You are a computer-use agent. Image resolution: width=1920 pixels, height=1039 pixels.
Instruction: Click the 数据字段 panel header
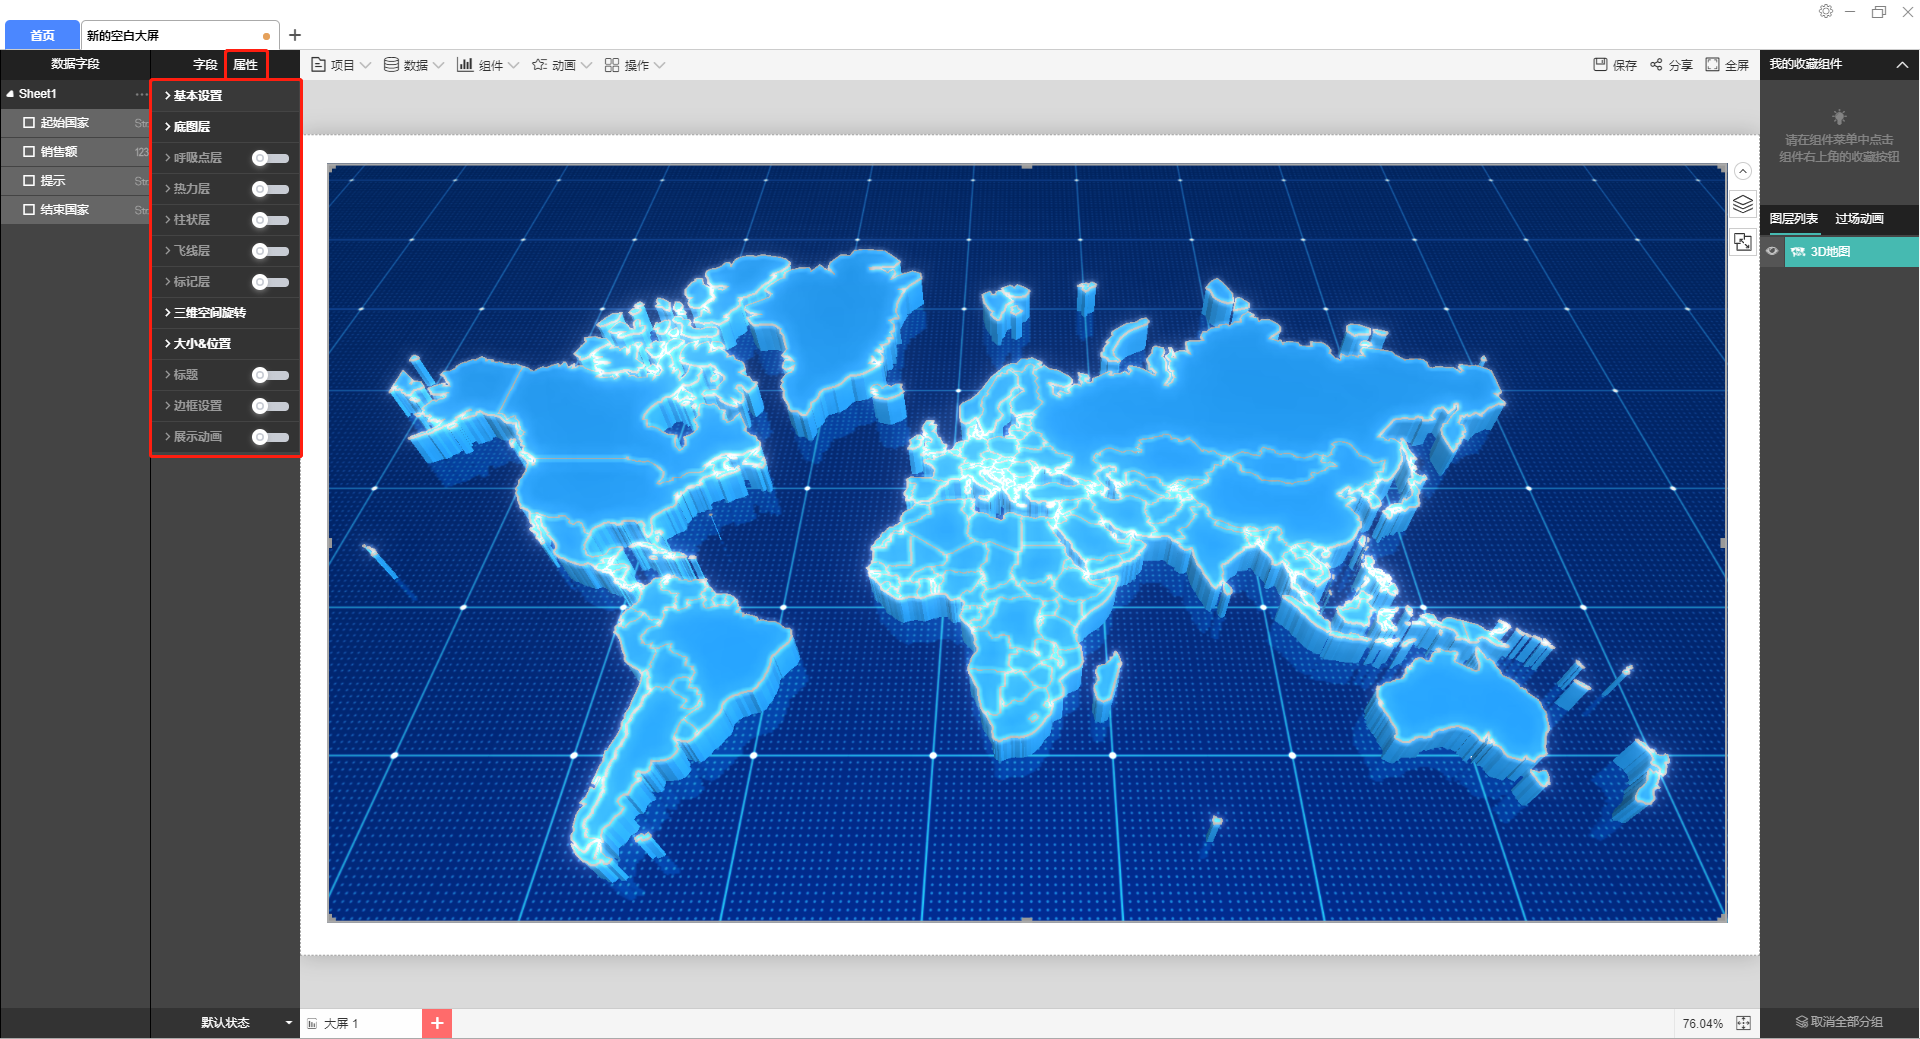[x=75, y=64]
